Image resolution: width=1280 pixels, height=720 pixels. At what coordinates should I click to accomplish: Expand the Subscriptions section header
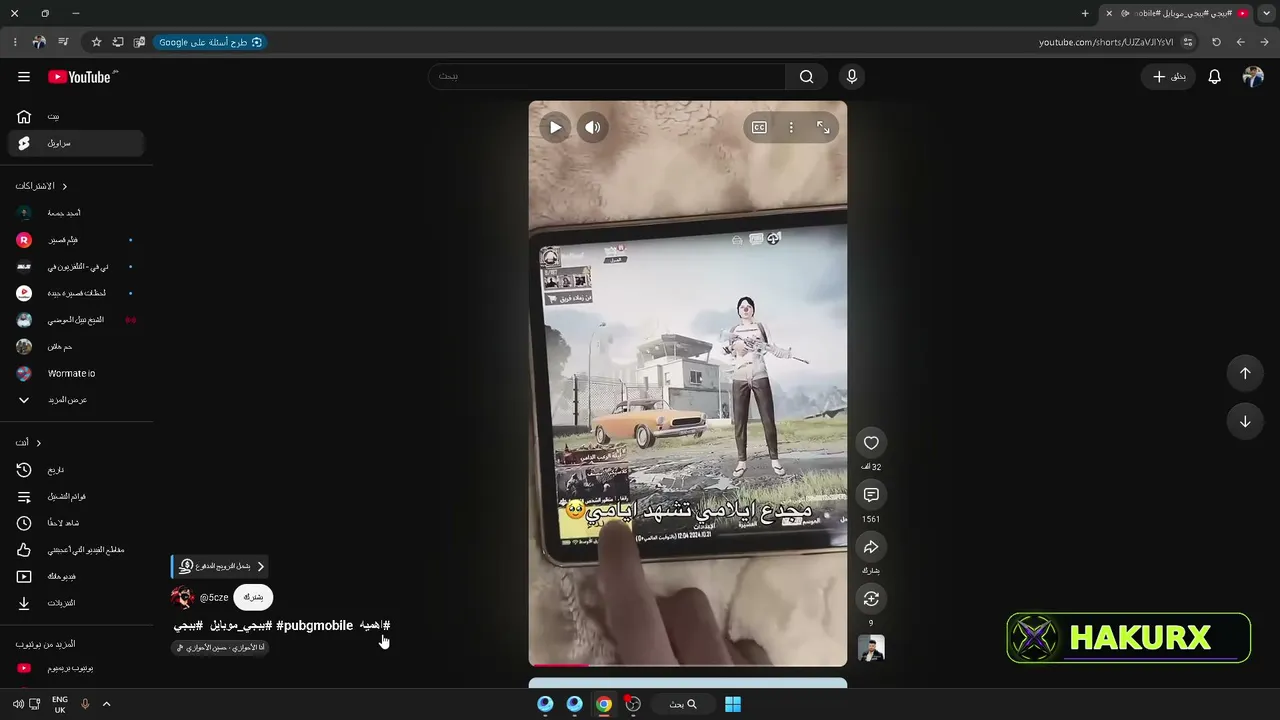point(42,187)
